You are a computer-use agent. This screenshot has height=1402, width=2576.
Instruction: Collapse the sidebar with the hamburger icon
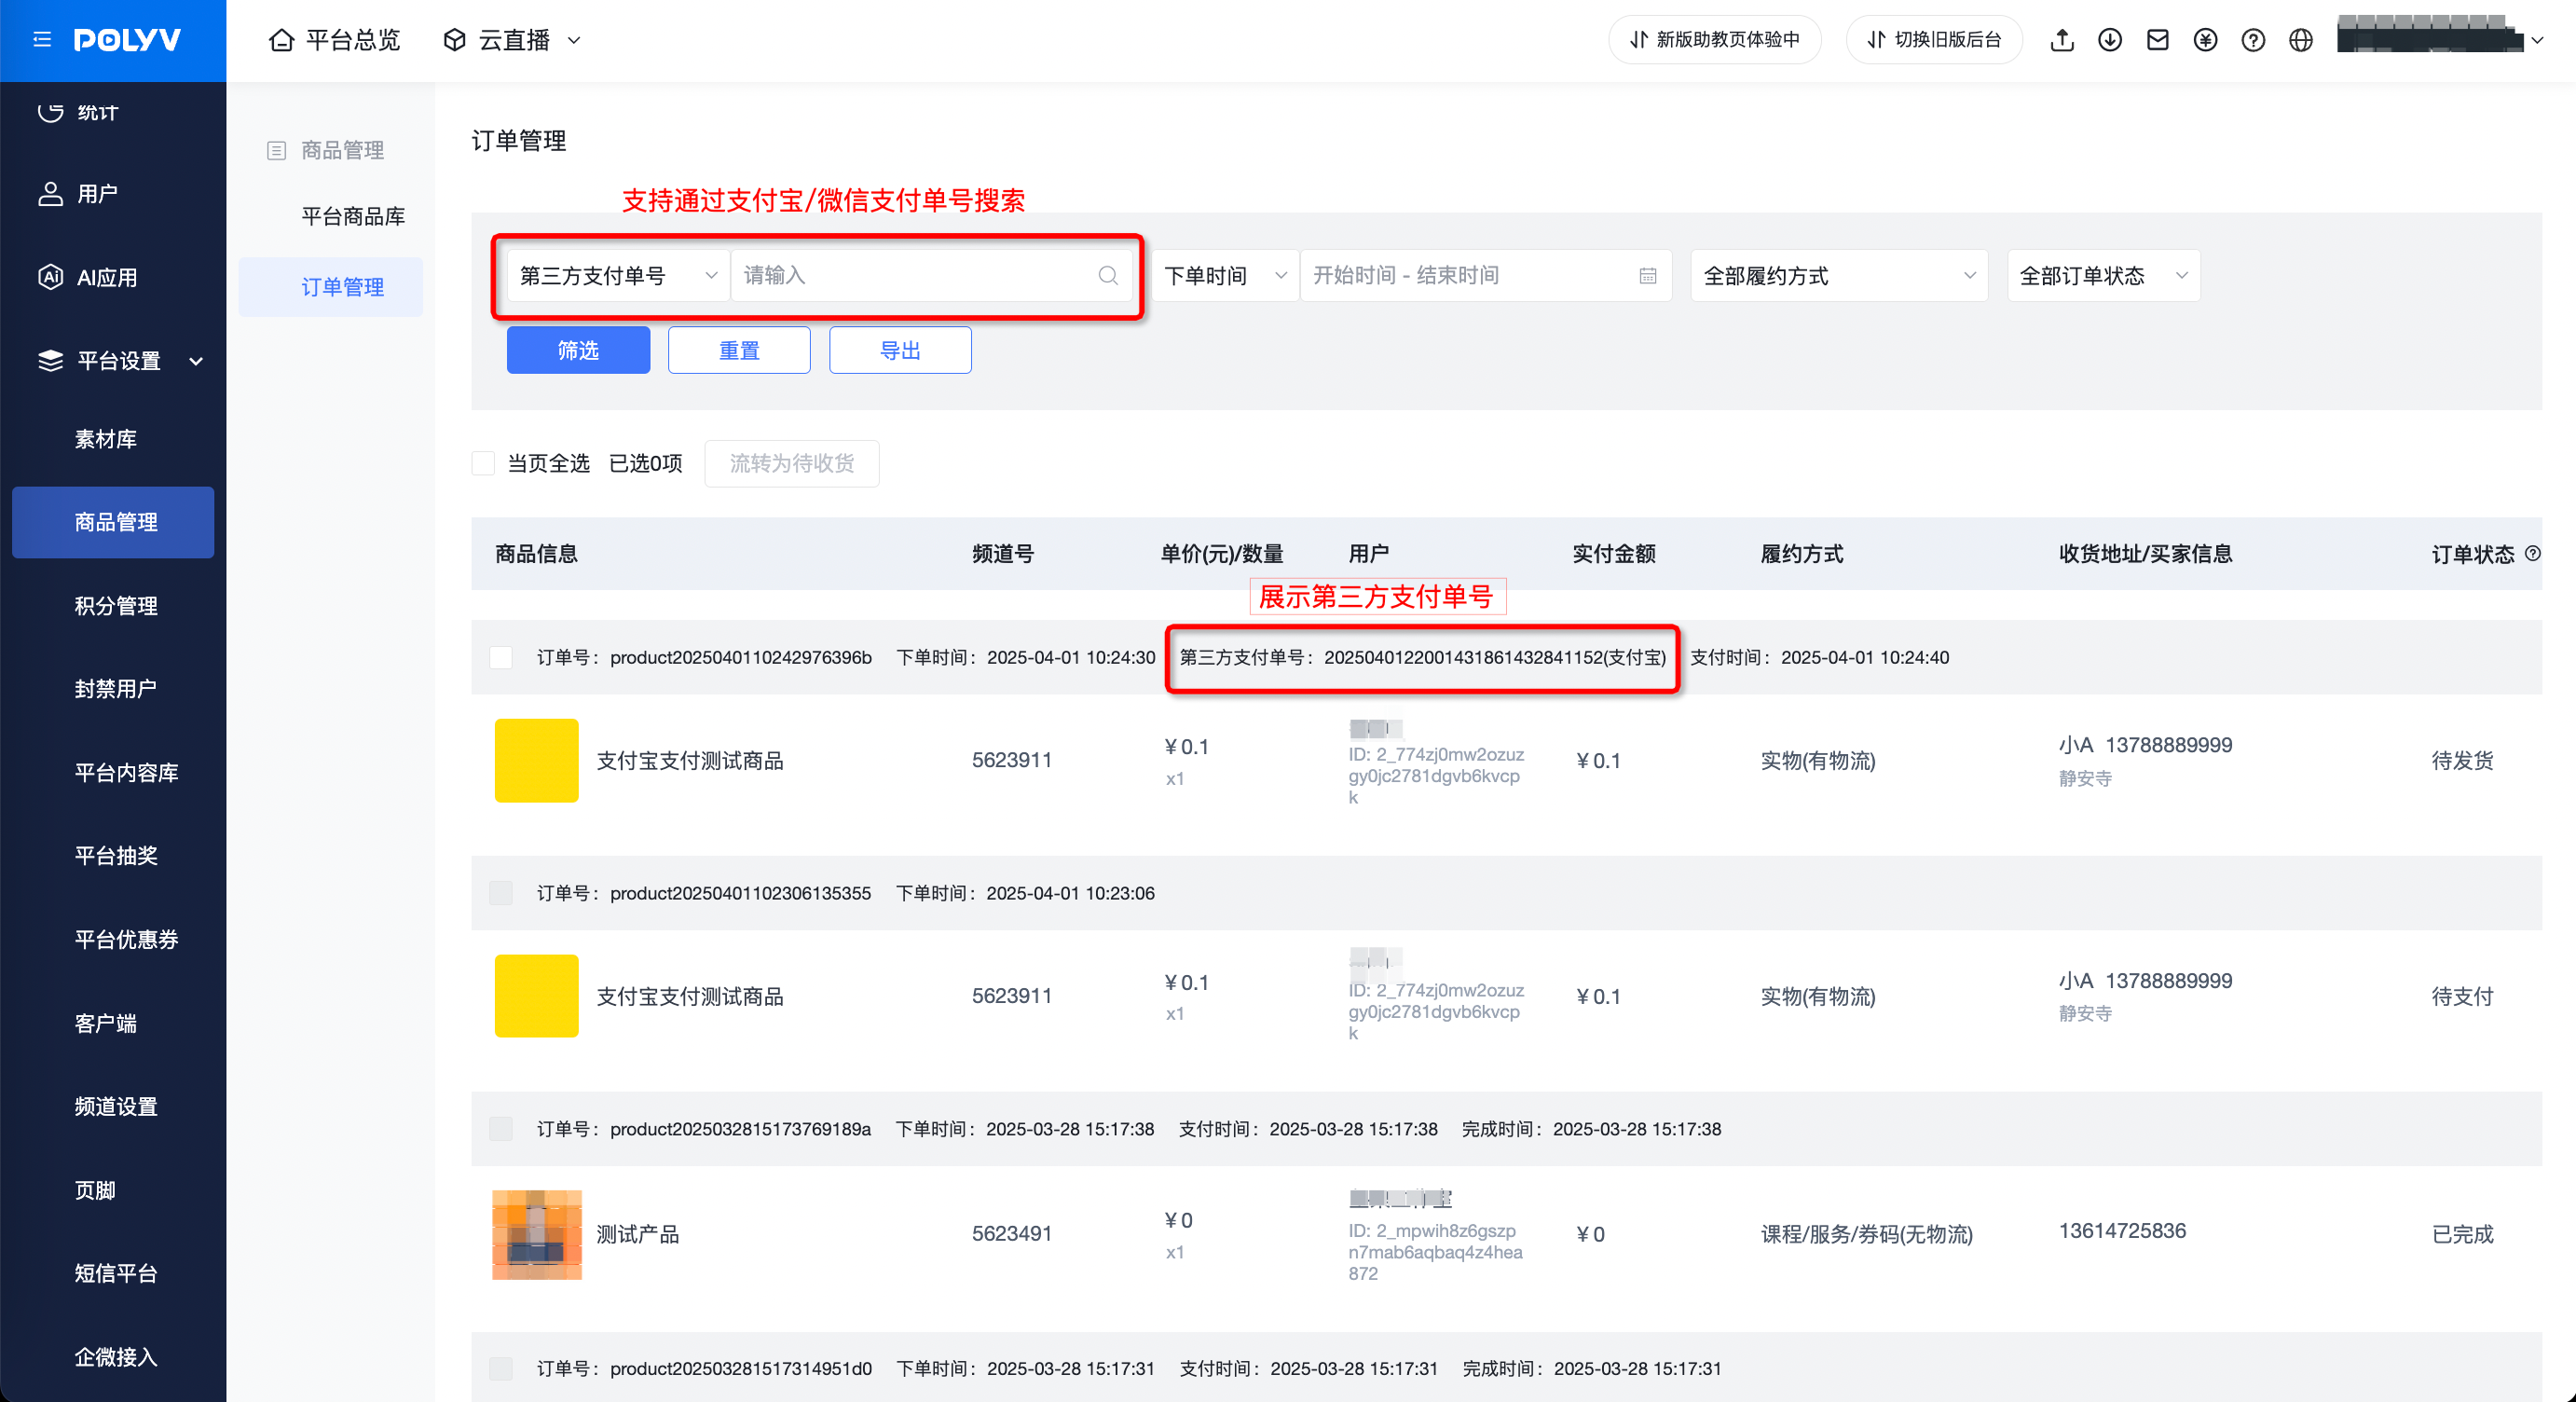click(42, 40)
